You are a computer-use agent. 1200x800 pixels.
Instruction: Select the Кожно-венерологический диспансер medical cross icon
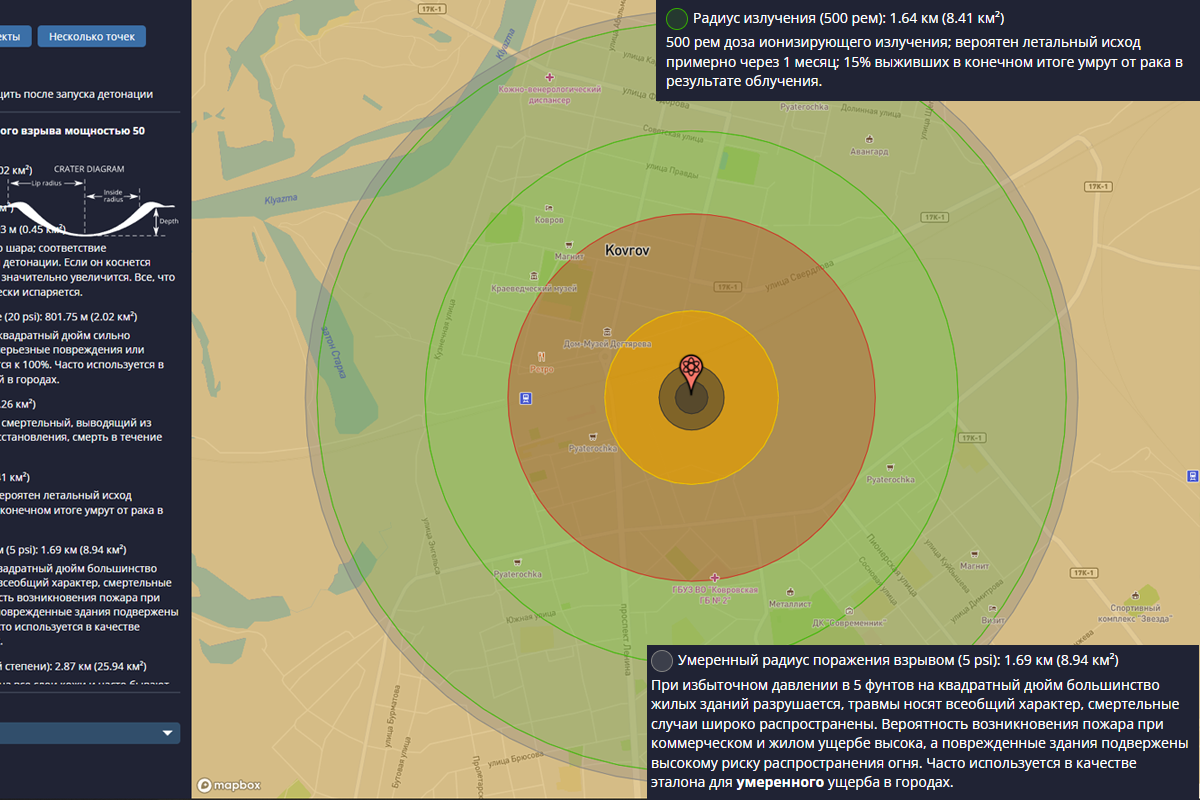(x=547, y=77)
